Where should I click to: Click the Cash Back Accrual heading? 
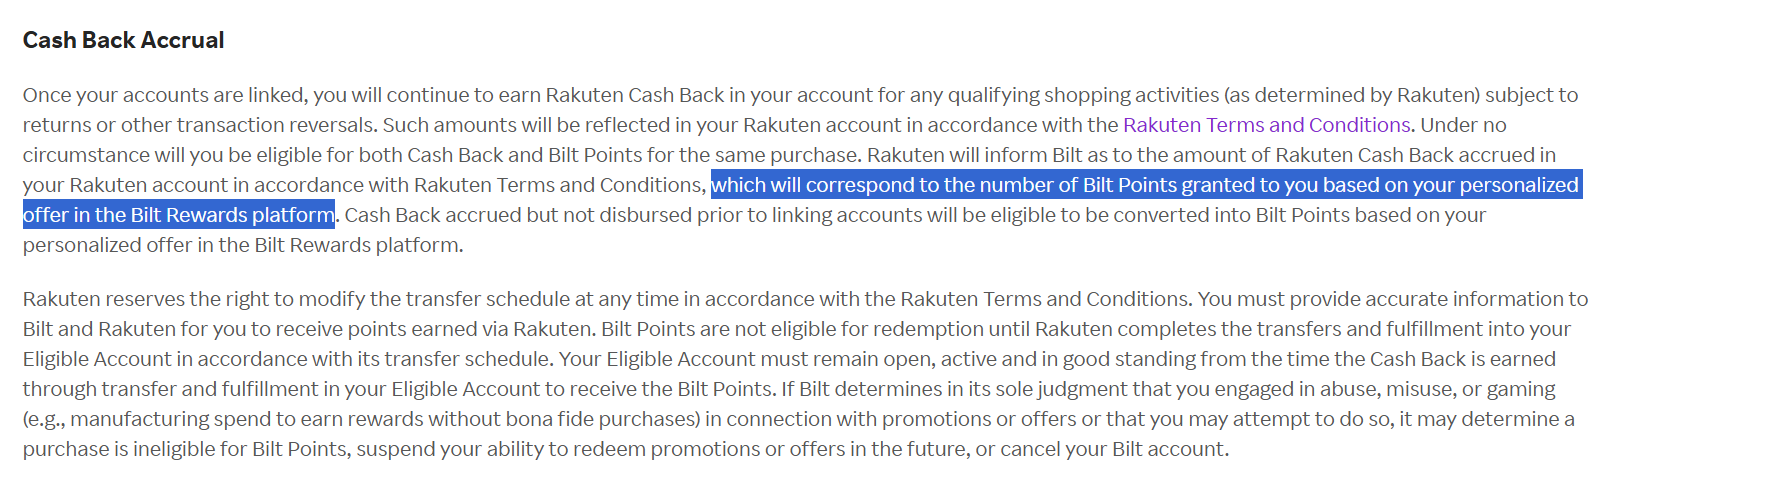pyautogui.click(x=123, y=40)
